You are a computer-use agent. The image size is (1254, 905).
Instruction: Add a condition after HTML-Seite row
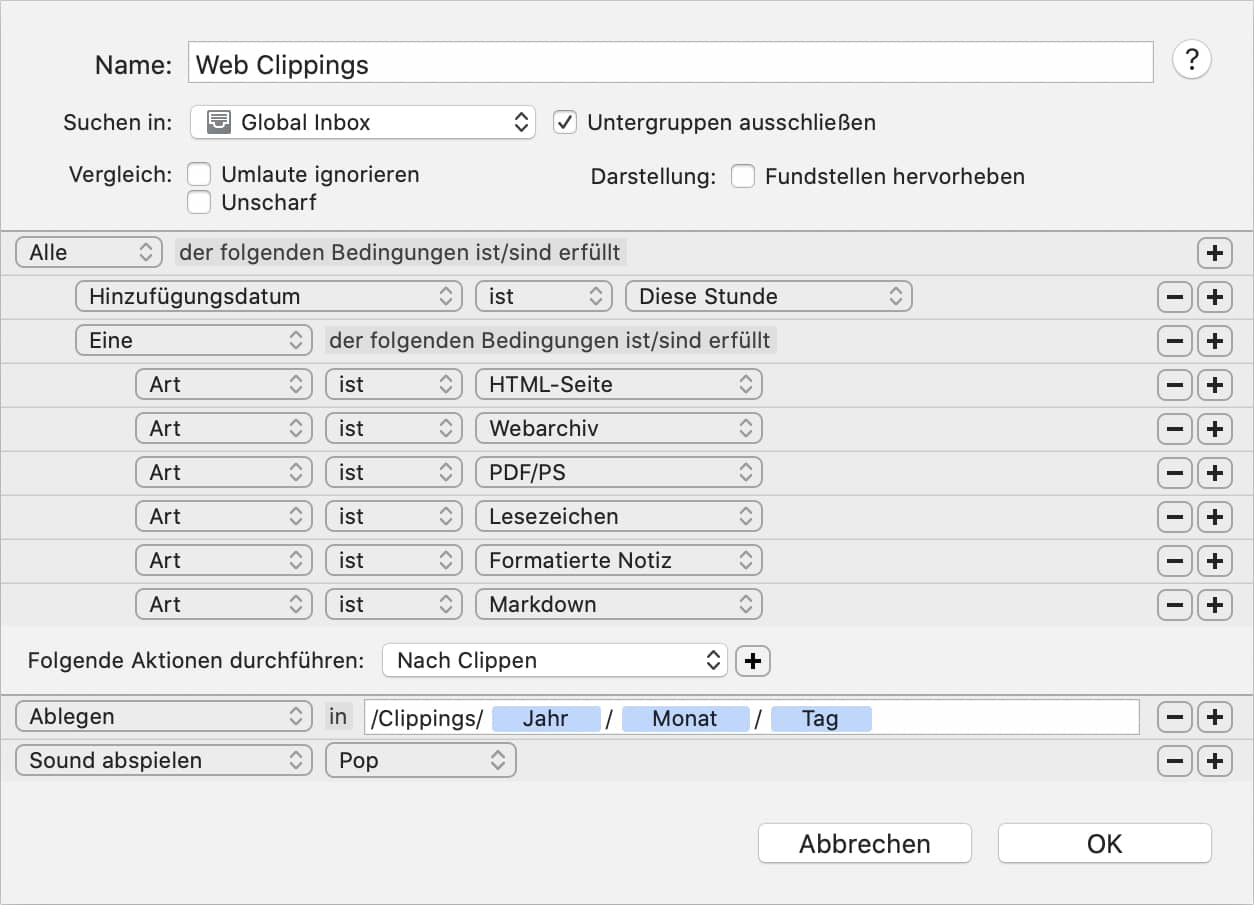coord(1214,385)
